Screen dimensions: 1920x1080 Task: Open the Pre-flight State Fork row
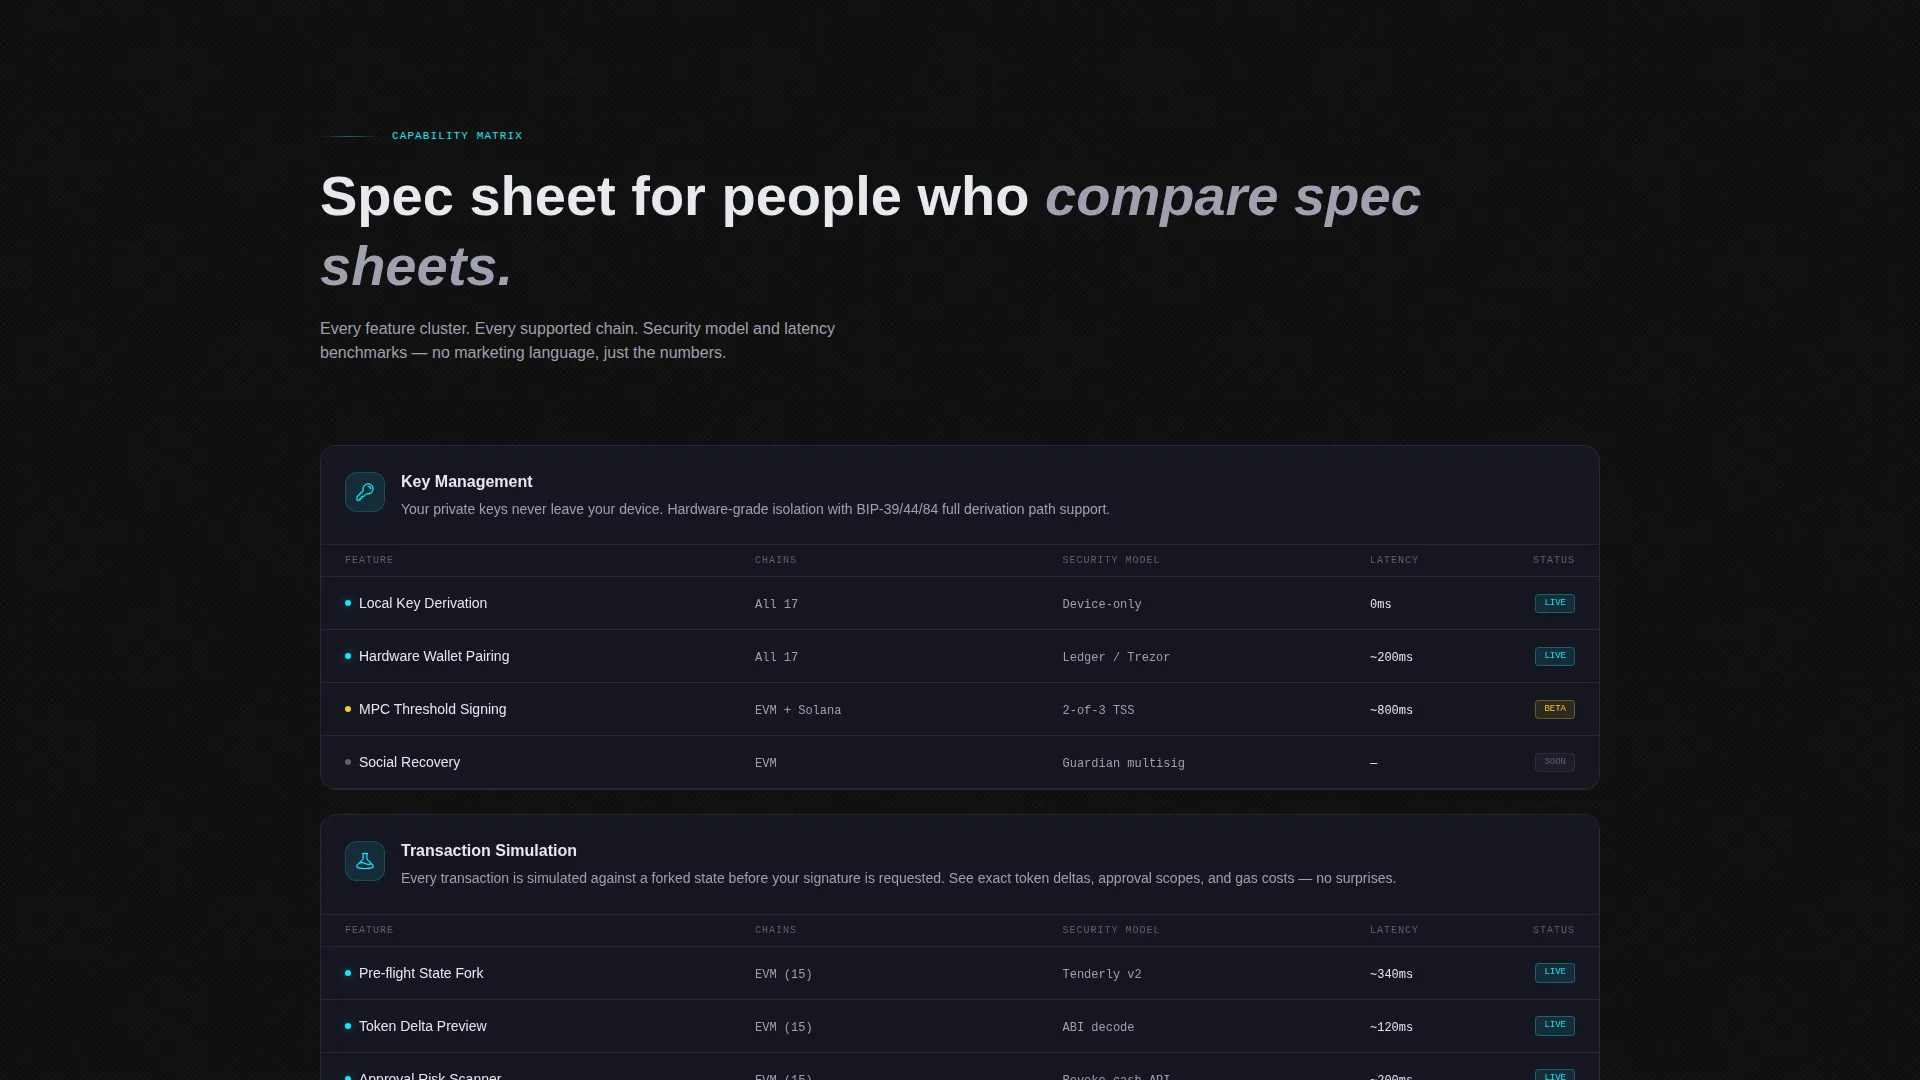960,973
